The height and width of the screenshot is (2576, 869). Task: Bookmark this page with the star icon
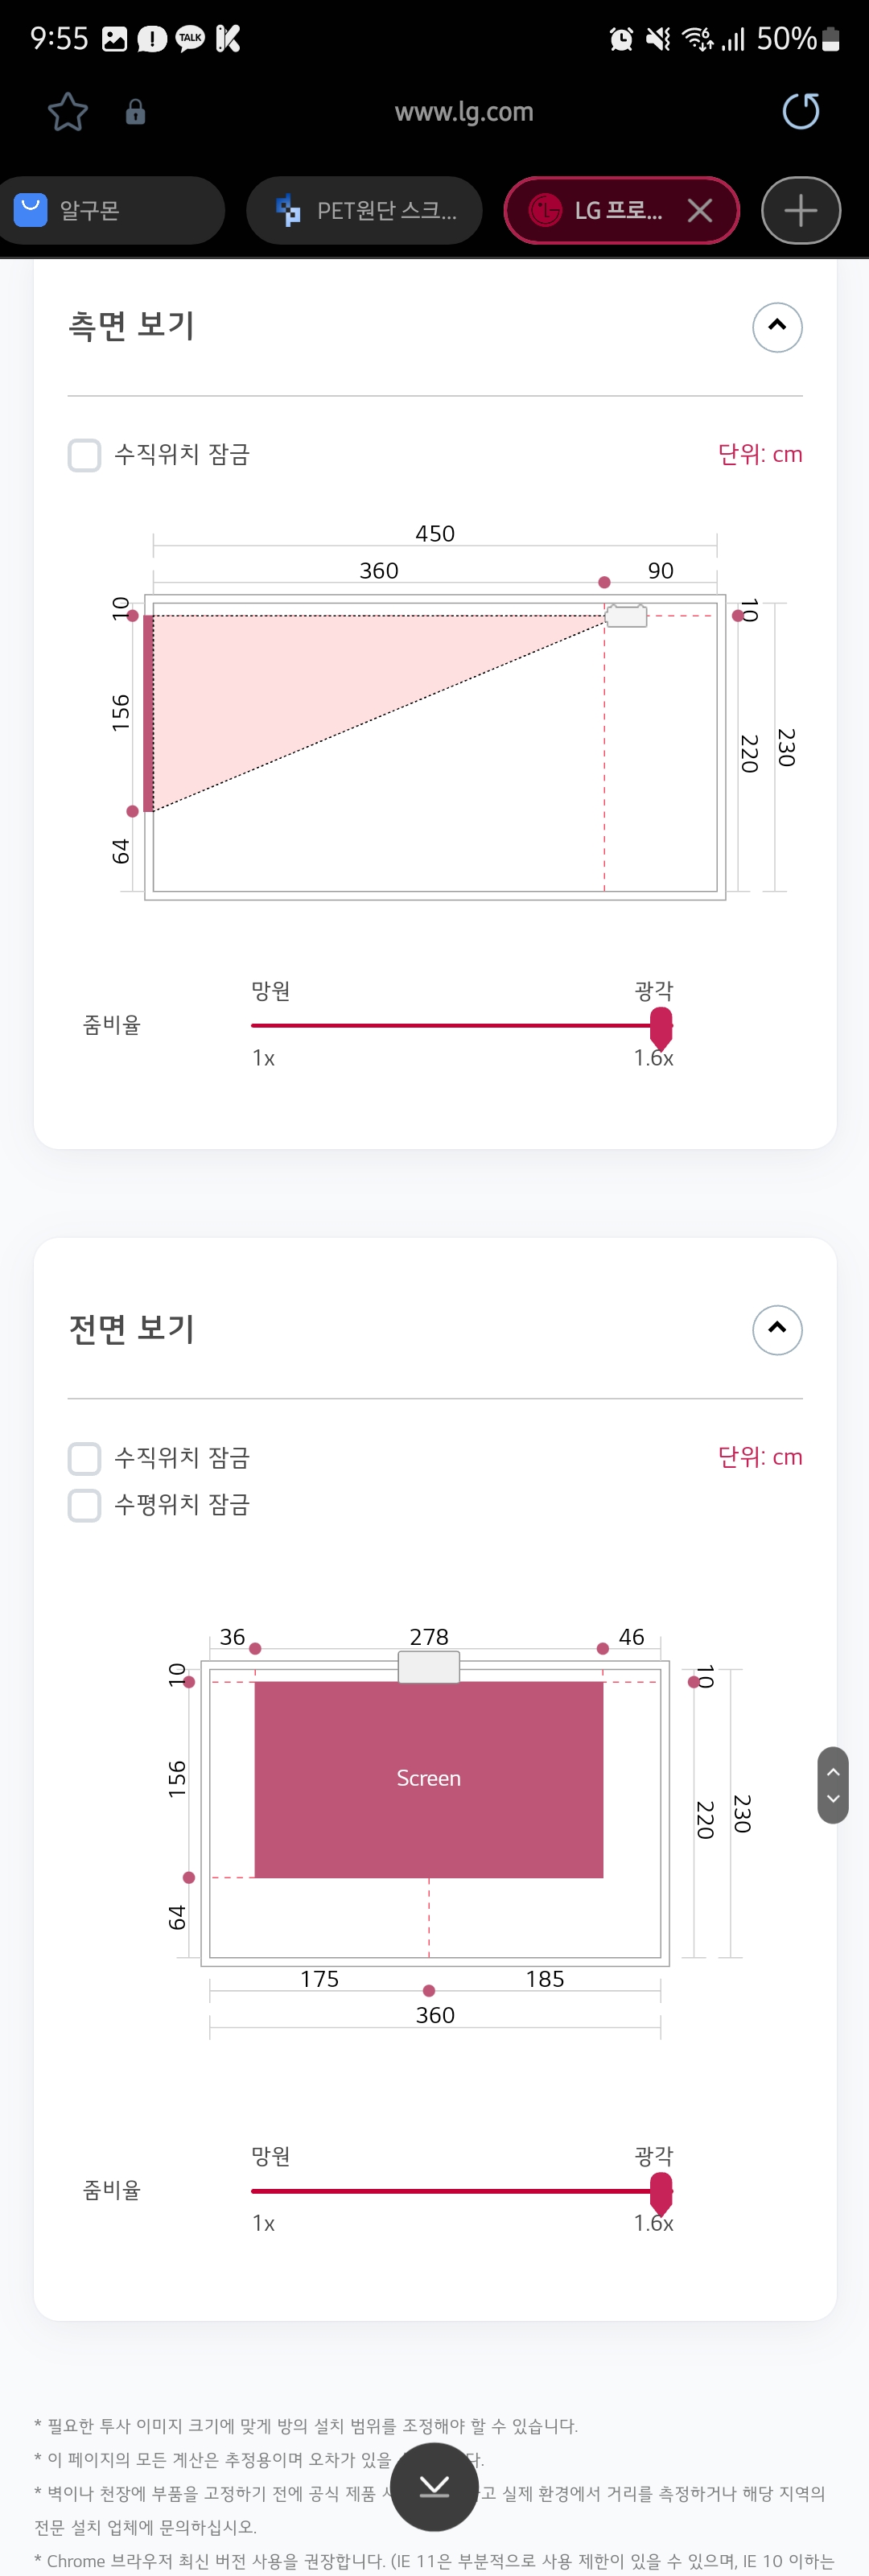coord(68,112)
